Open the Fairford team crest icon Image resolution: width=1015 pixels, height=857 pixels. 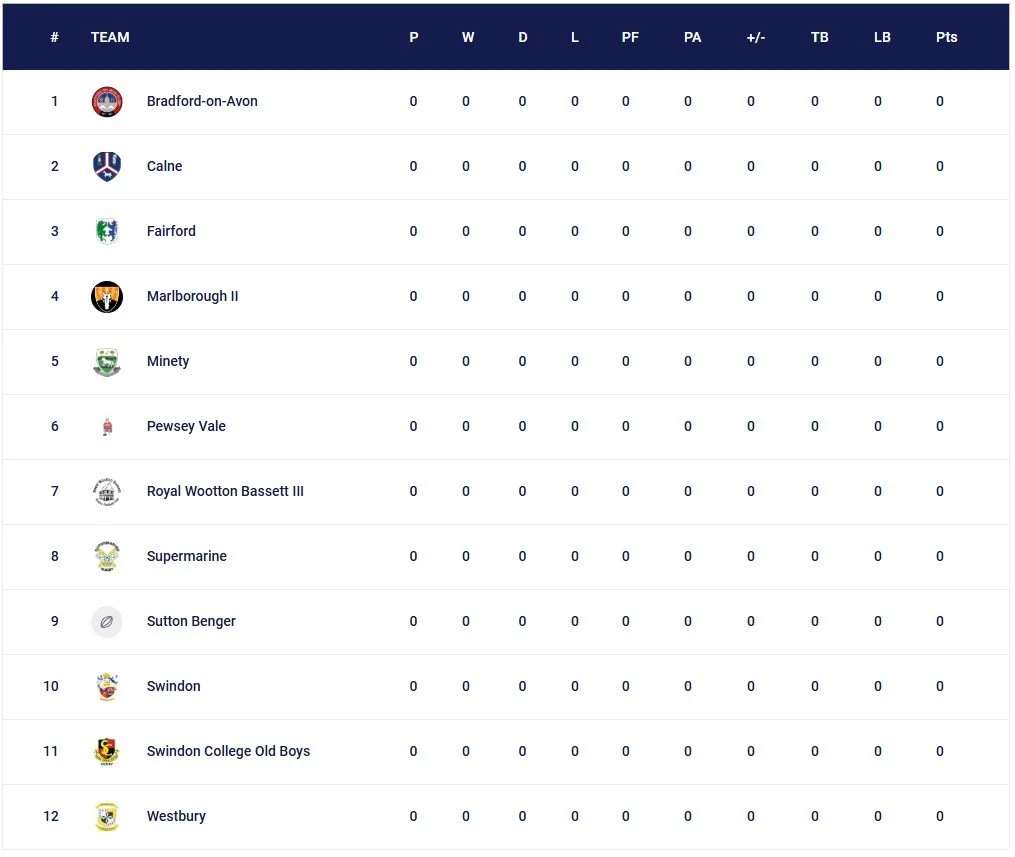[x=107, y=231]
